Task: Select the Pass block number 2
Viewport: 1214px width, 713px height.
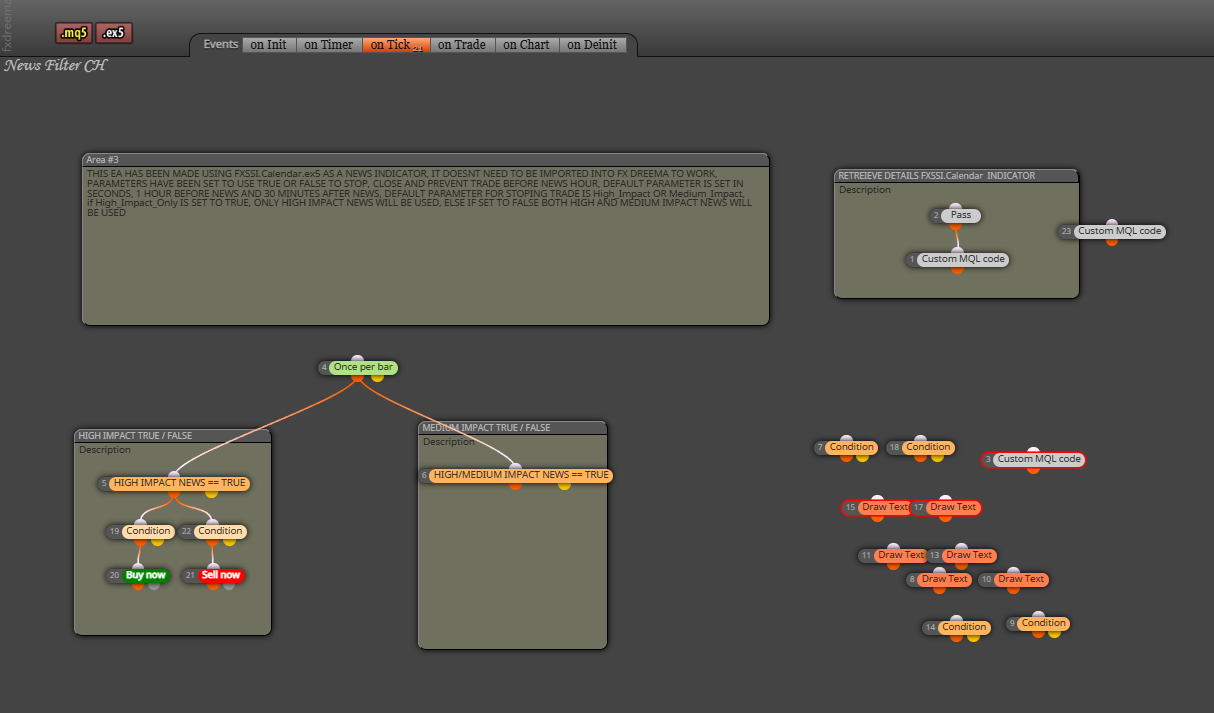Action: 961,215
